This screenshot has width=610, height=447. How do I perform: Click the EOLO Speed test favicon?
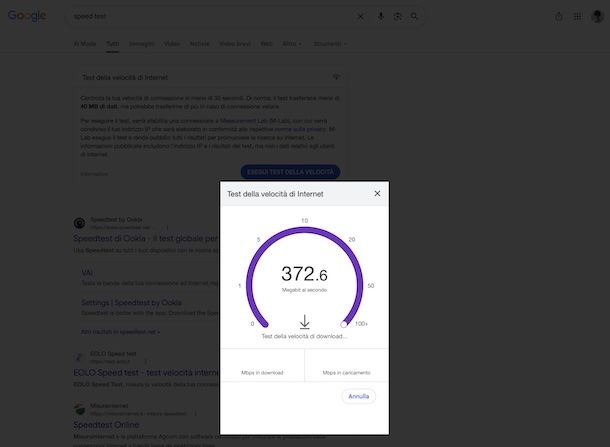79,357
